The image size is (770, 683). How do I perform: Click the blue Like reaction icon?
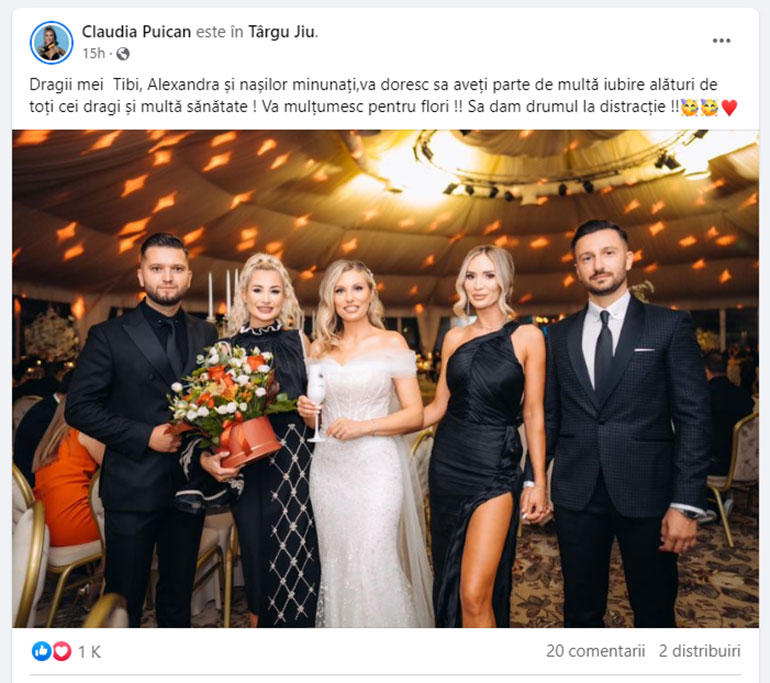click(41, 652)
